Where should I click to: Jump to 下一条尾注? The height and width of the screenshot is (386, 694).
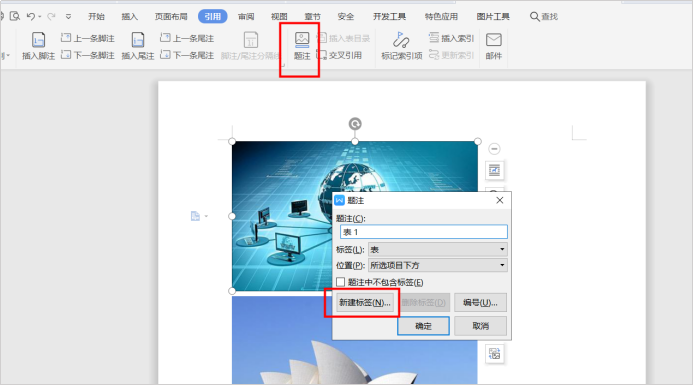coord(187,55)
